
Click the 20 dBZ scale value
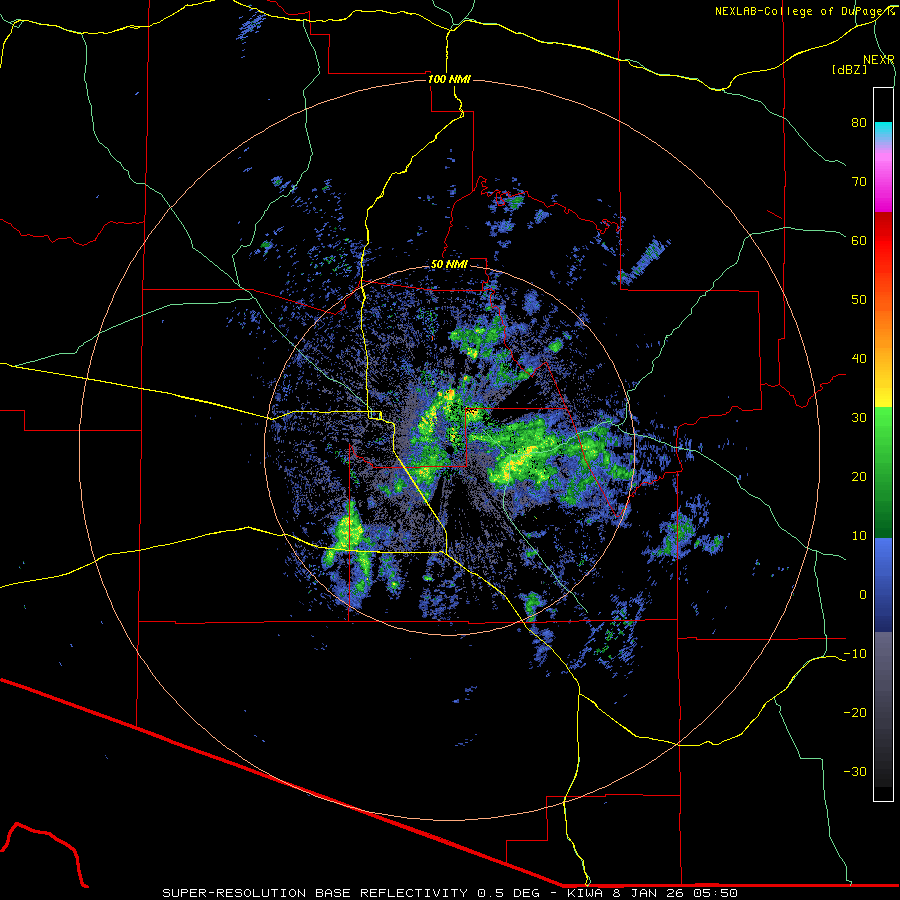859,477
